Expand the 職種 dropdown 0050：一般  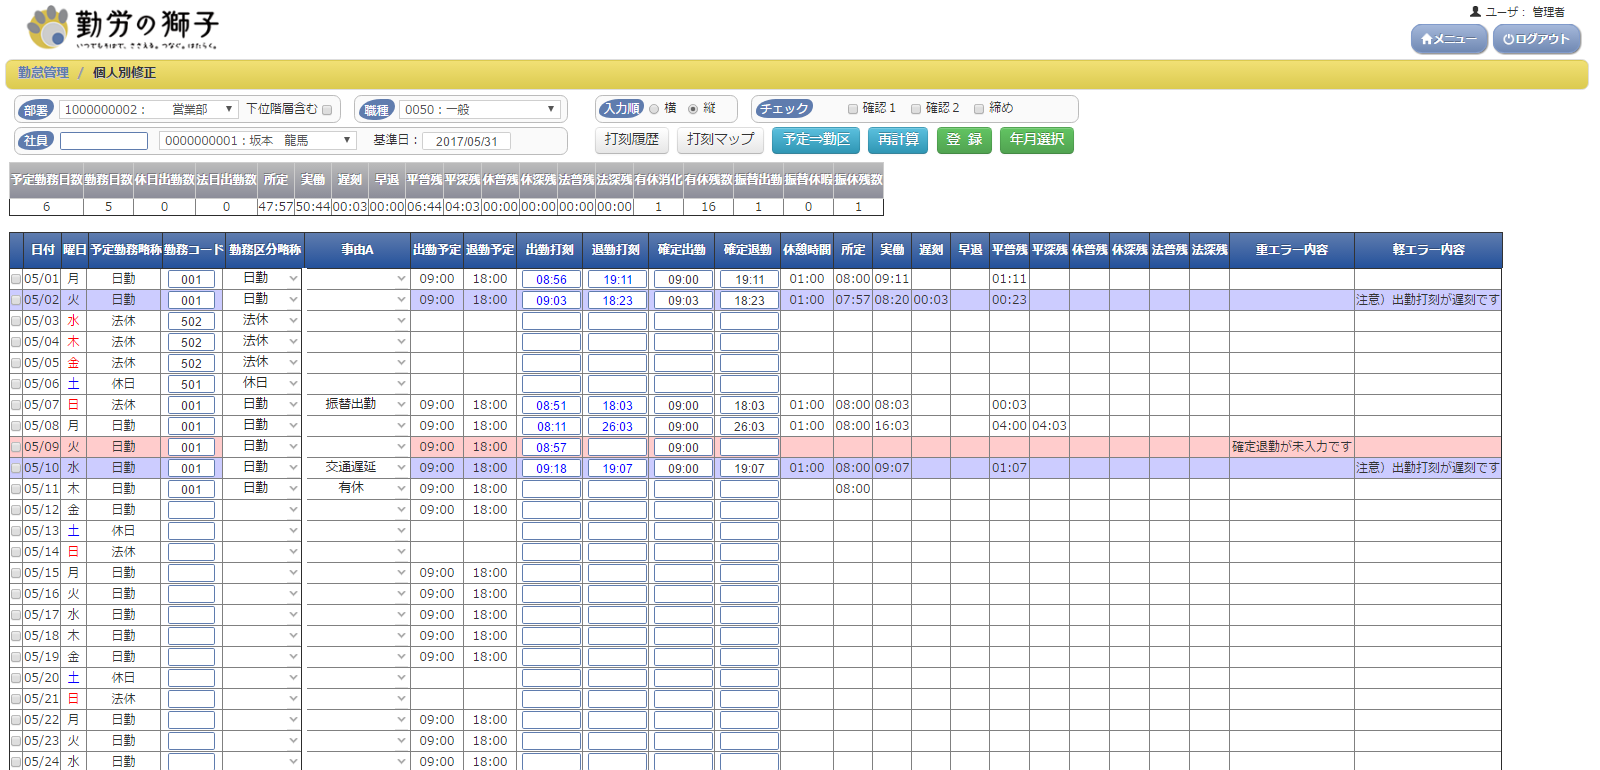(x=479, y=109)
